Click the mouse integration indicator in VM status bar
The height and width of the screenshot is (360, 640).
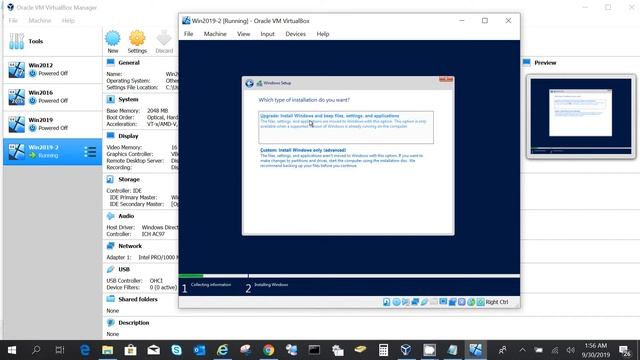coord(471,302)
